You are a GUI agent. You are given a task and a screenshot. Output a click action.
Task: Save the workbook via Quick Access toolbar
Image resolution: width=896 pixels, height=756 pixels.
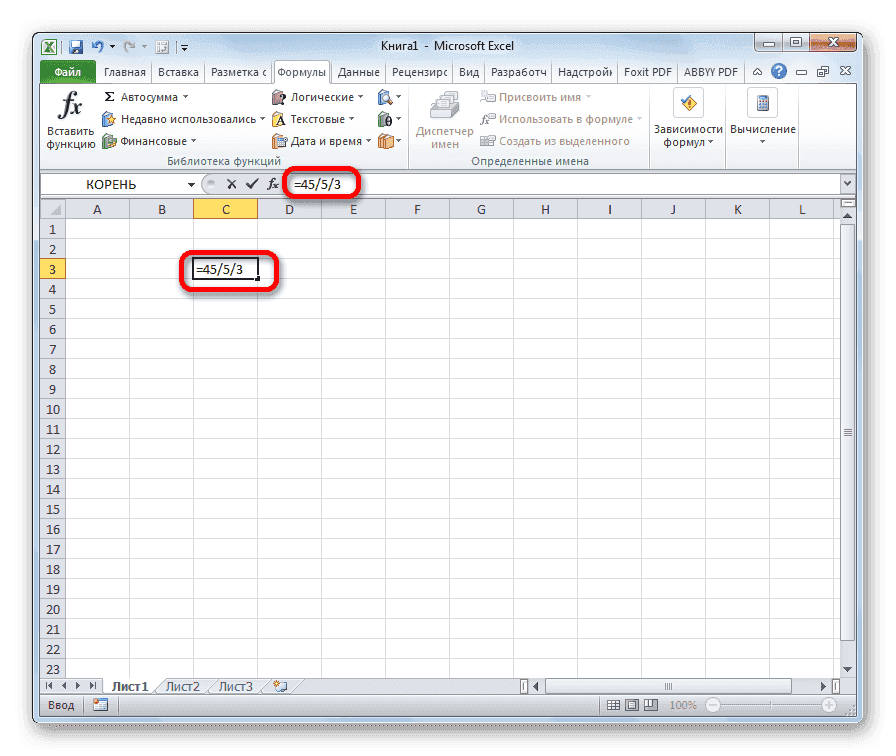pyautogui.click(x=76, y=46)
